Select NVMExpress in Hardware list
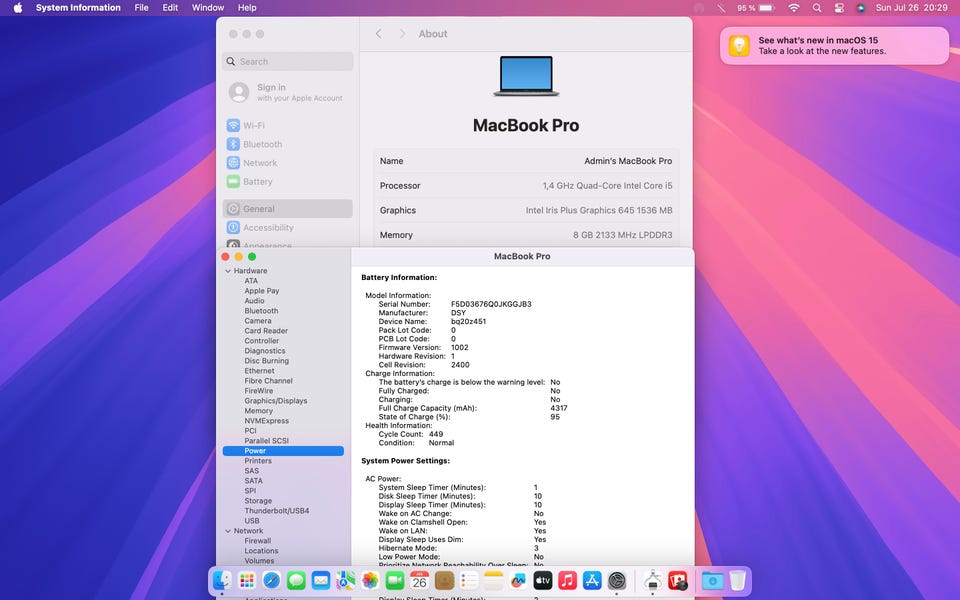Viewport: 960px width, 600px height. click(266, 421)
